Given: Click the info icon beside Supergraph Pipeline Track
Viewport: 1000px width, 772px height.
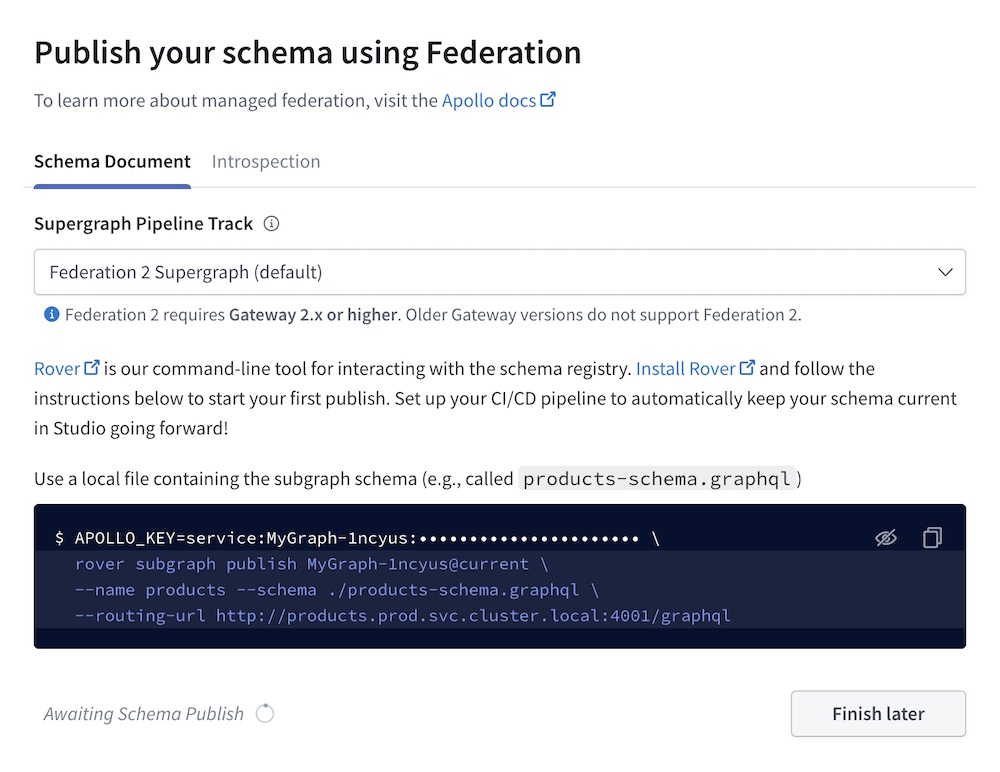Looking at the screenshot, I should [x=270, y=224].
